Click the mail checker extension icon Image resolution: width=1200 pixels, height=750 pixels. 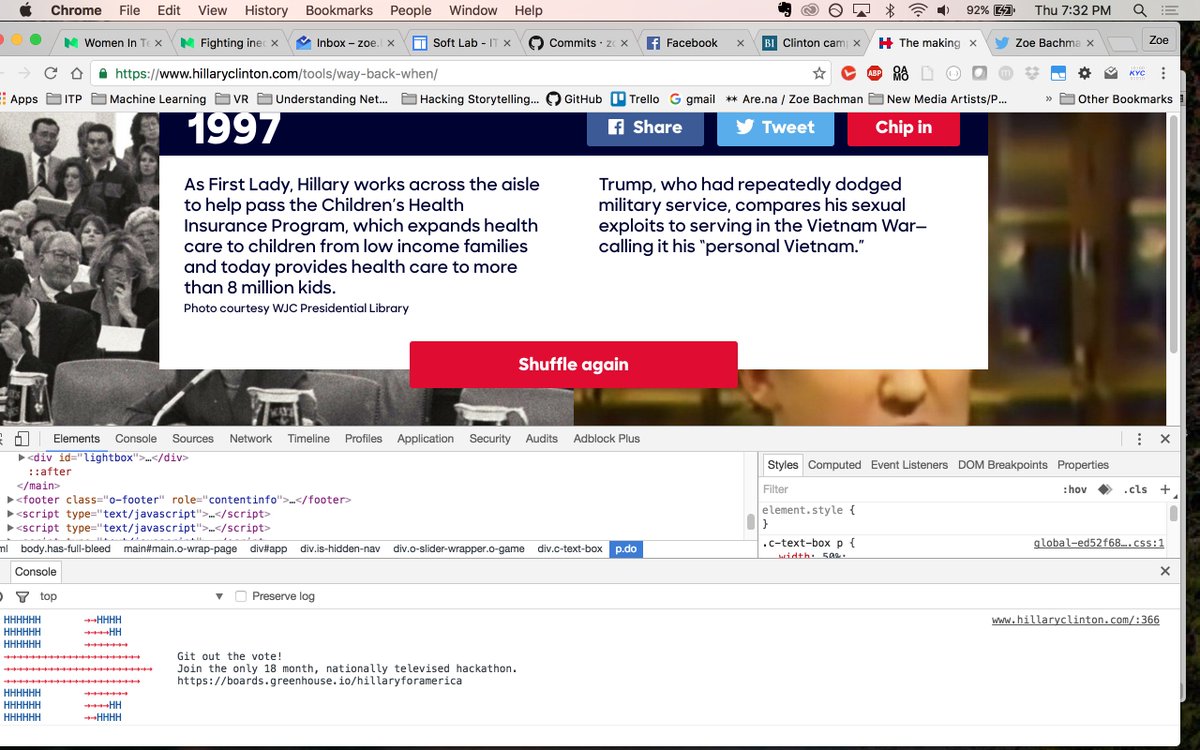[1110, 74]
